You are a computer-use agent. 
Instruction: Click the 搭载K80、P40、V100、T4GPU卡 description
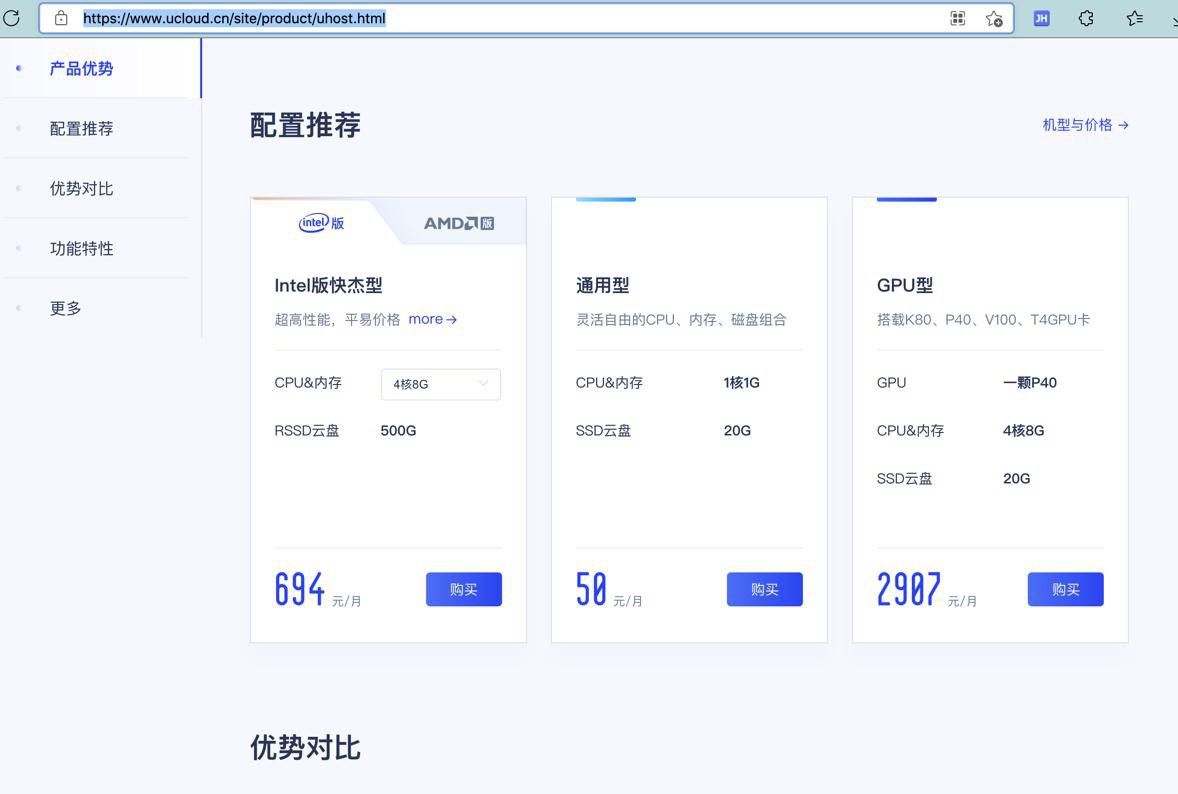[983, 319]
